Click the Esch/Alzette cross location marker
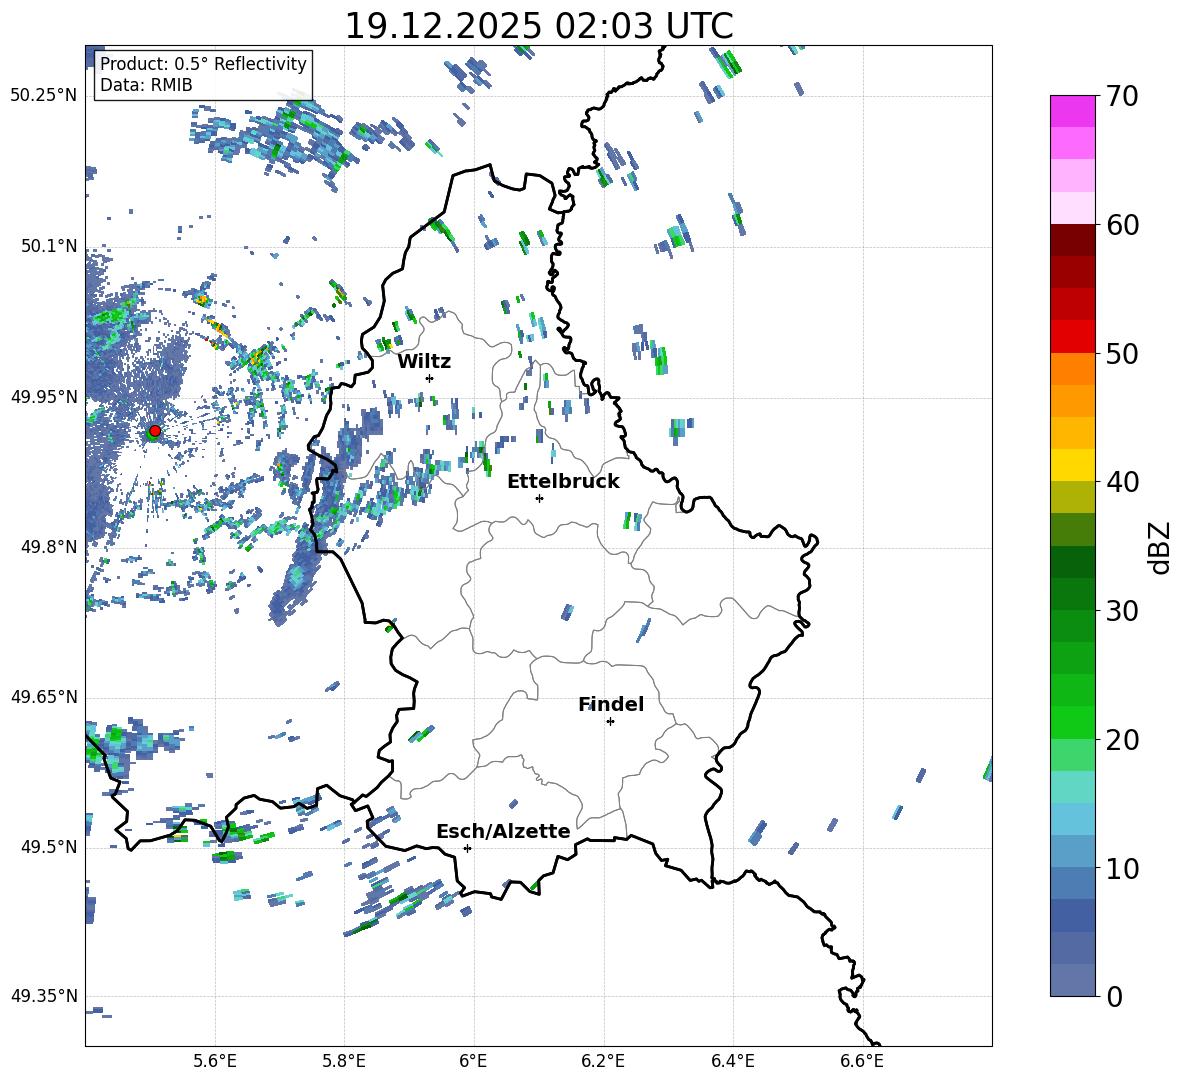This screenshot has height=1081, width=1184. [x=467, y=848]
